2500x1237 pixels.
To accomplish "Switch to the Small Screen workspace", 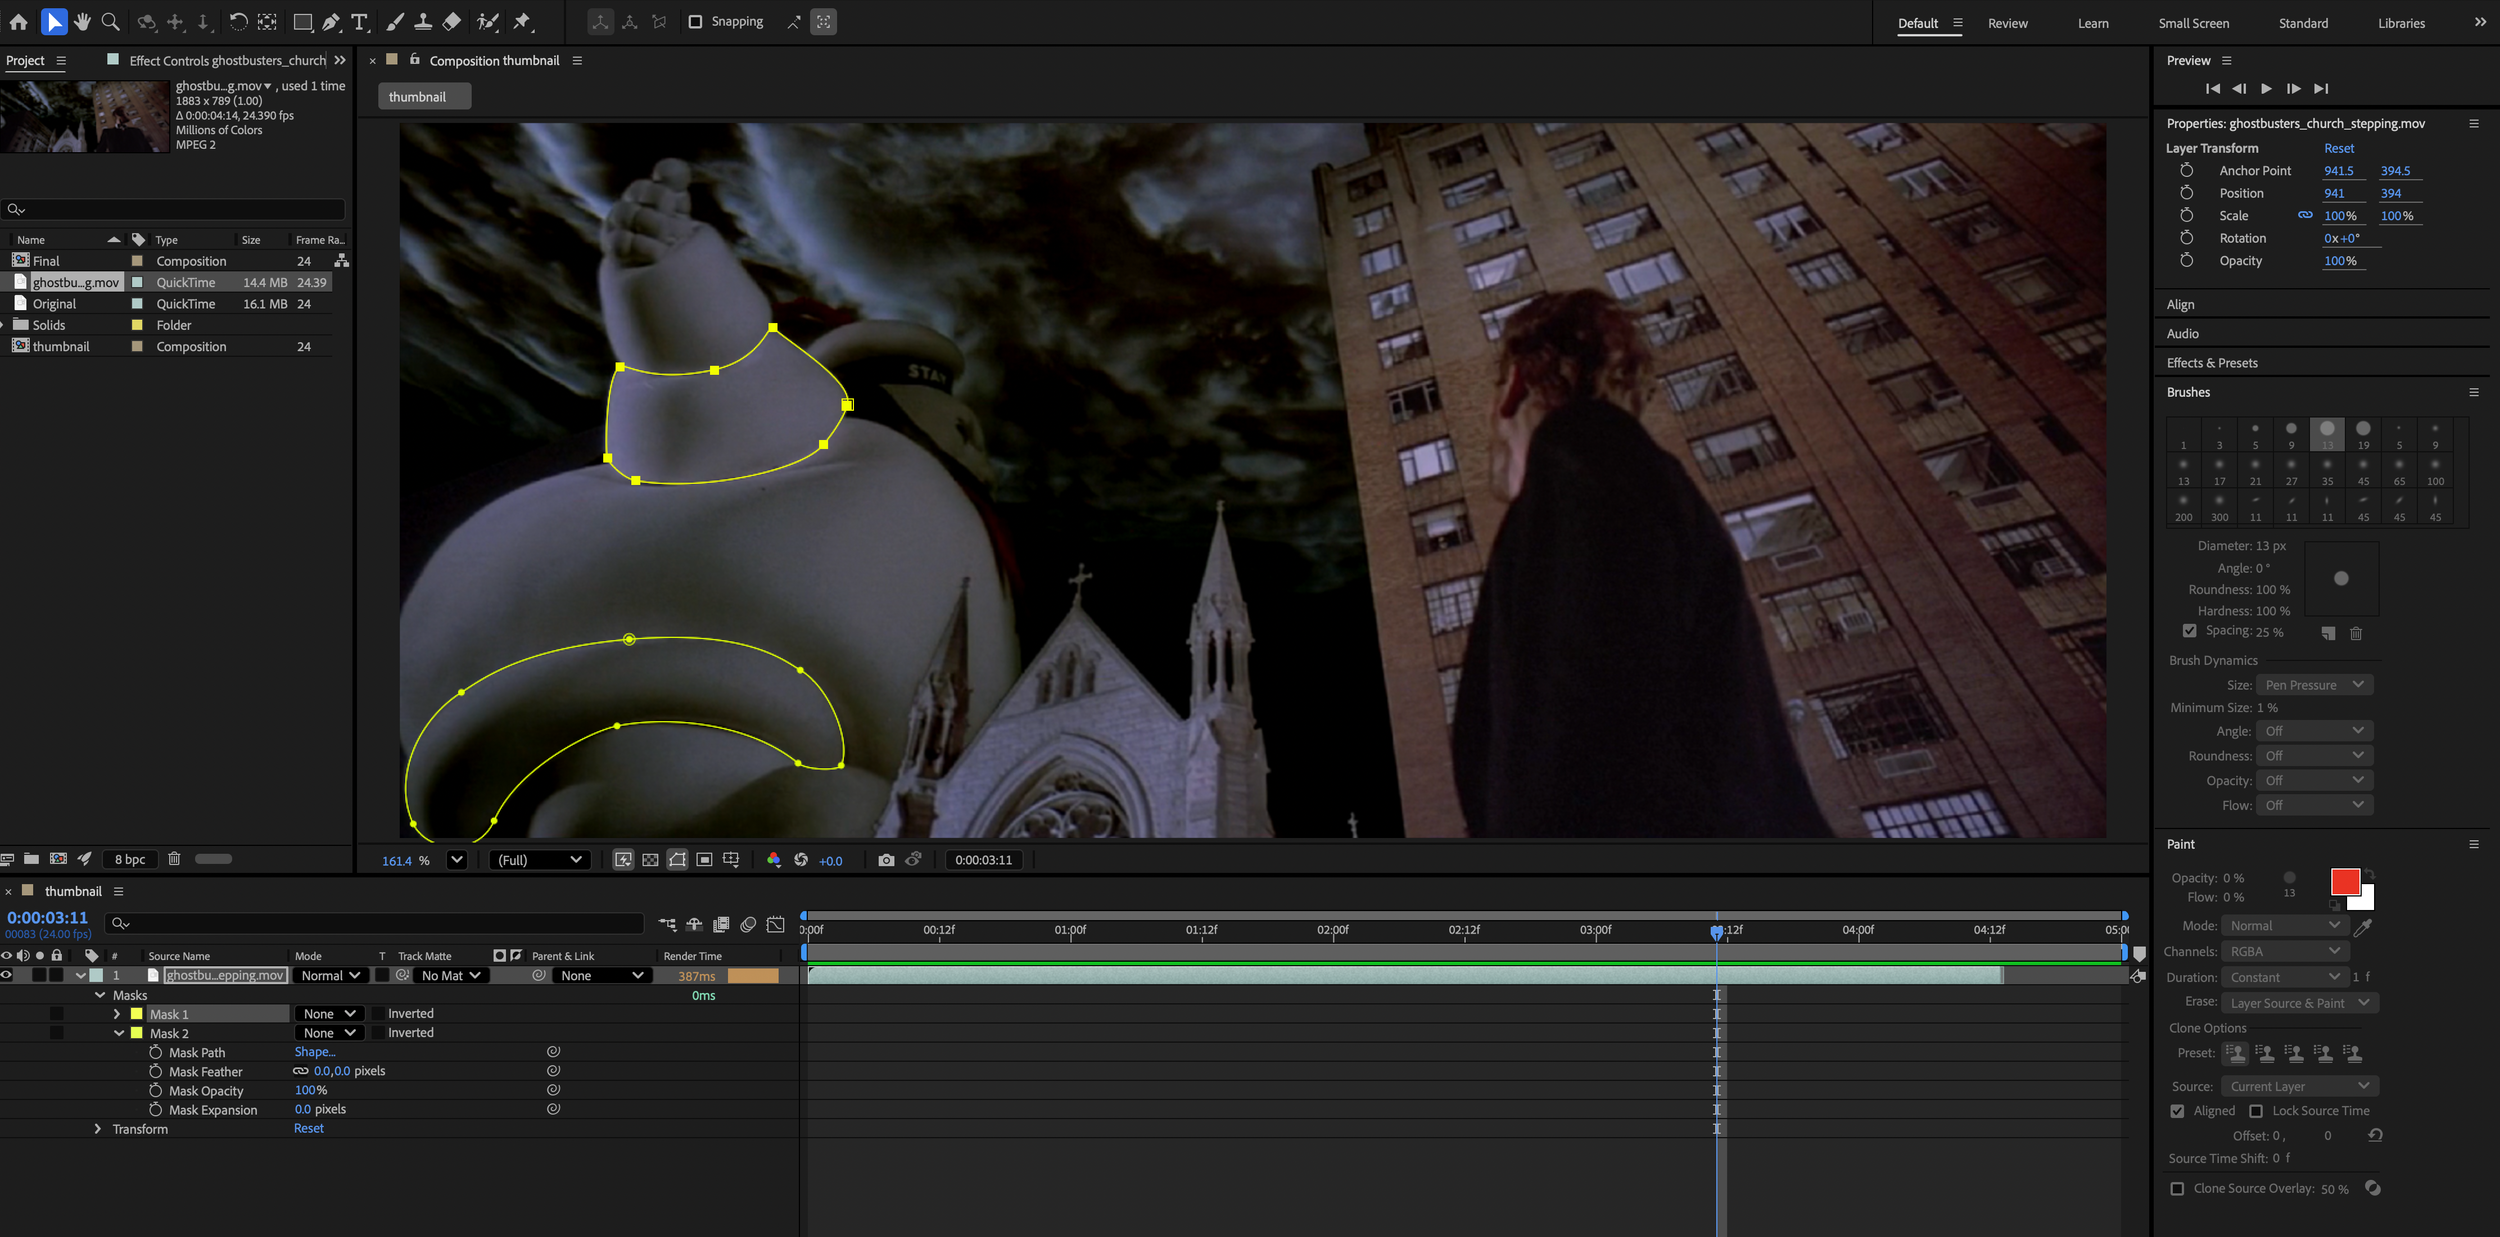I will tap(2193, 23).
